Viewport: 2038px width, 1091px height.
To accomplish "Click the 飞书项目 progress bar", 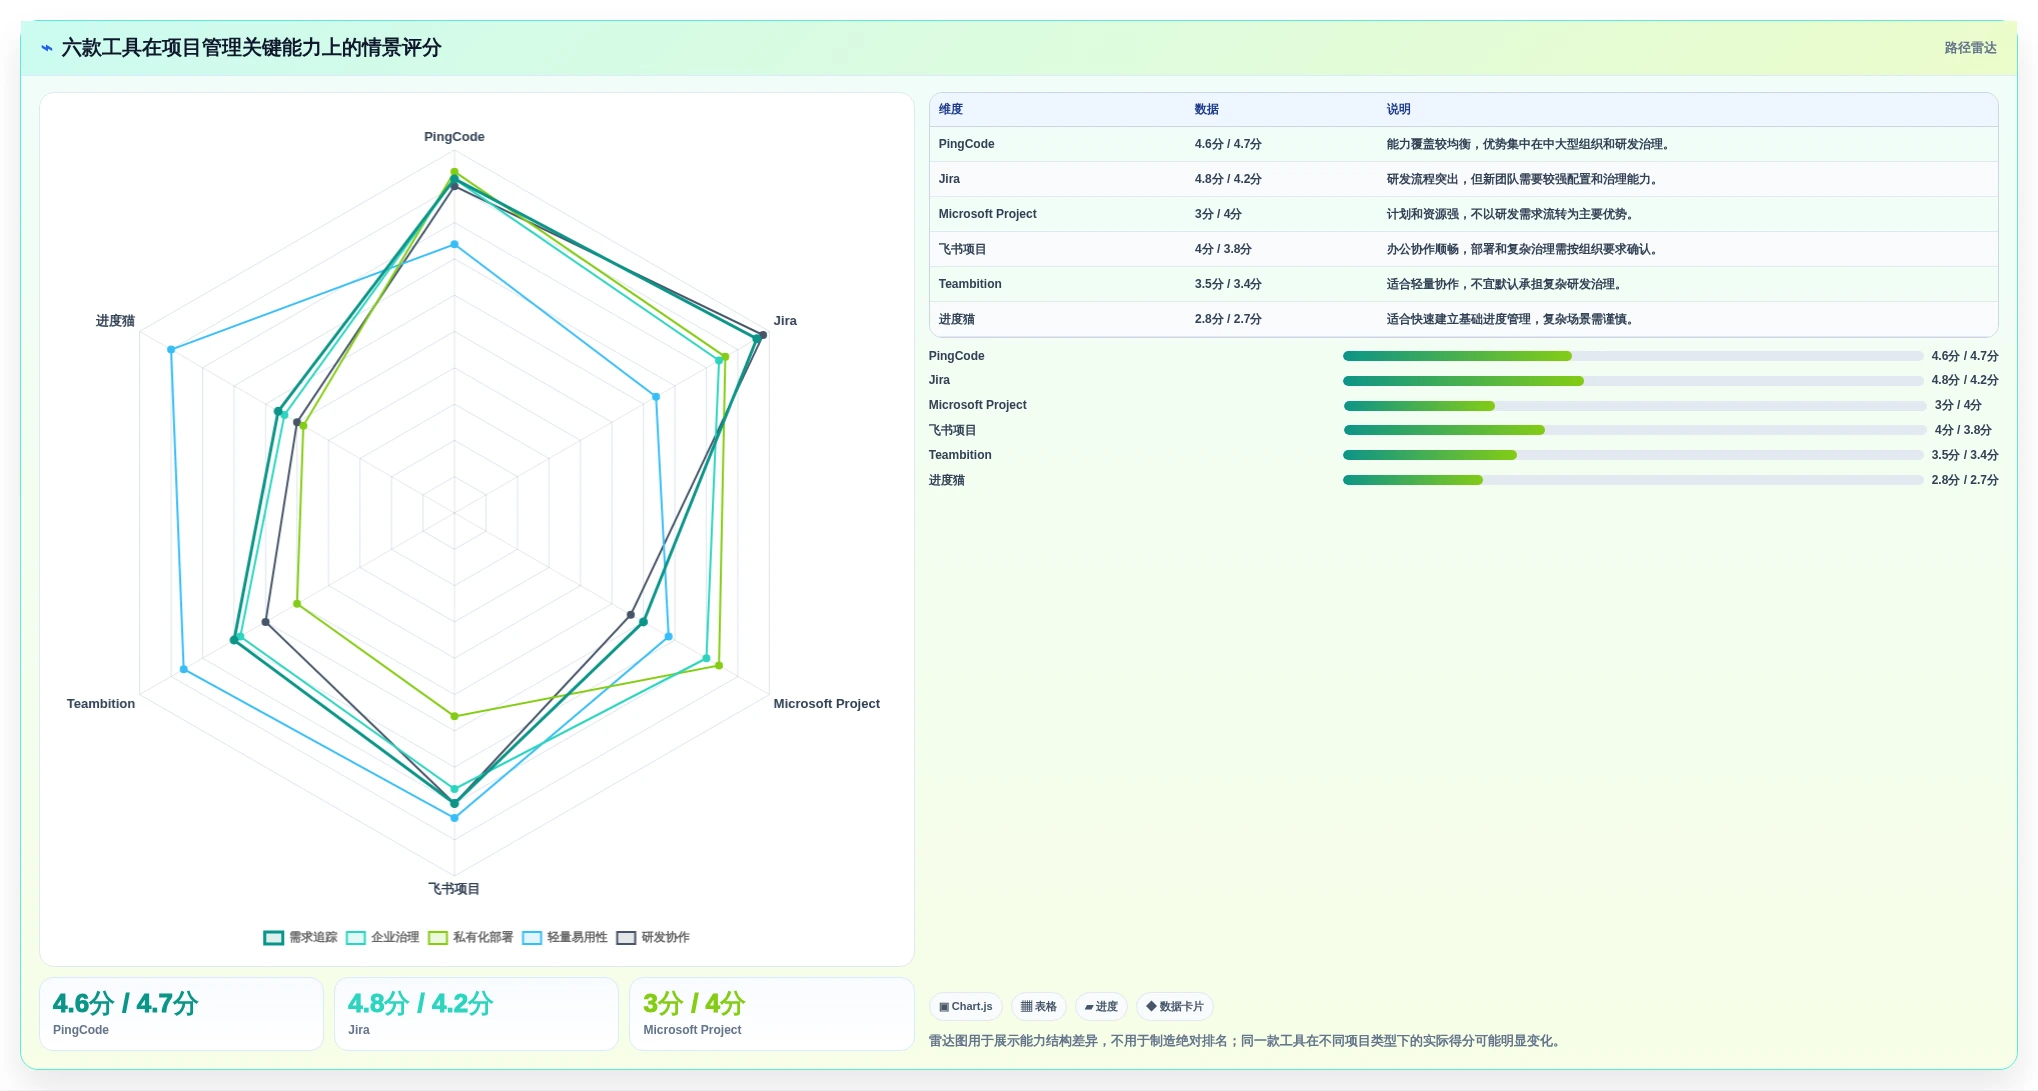I will 1634,430.
